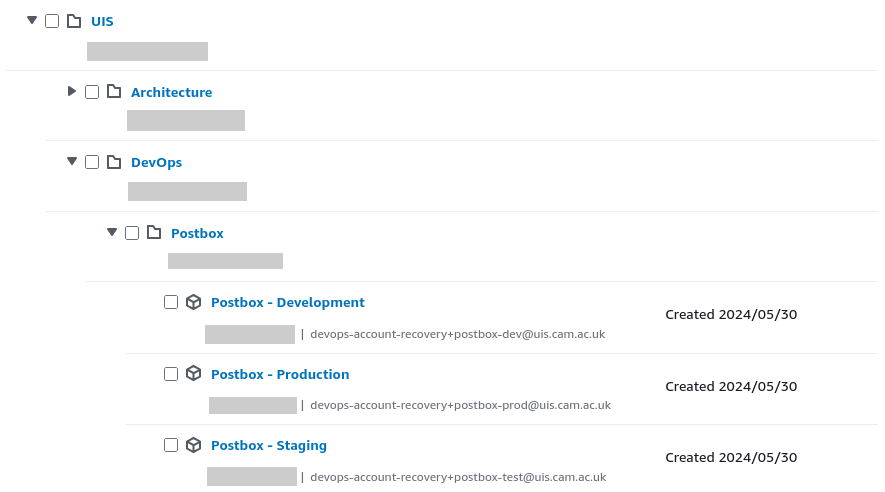Image resolution: width=885 pixels, height=492 pixels.
Task: Click the DevOps folder icon
Action: (x=114, y=162)
